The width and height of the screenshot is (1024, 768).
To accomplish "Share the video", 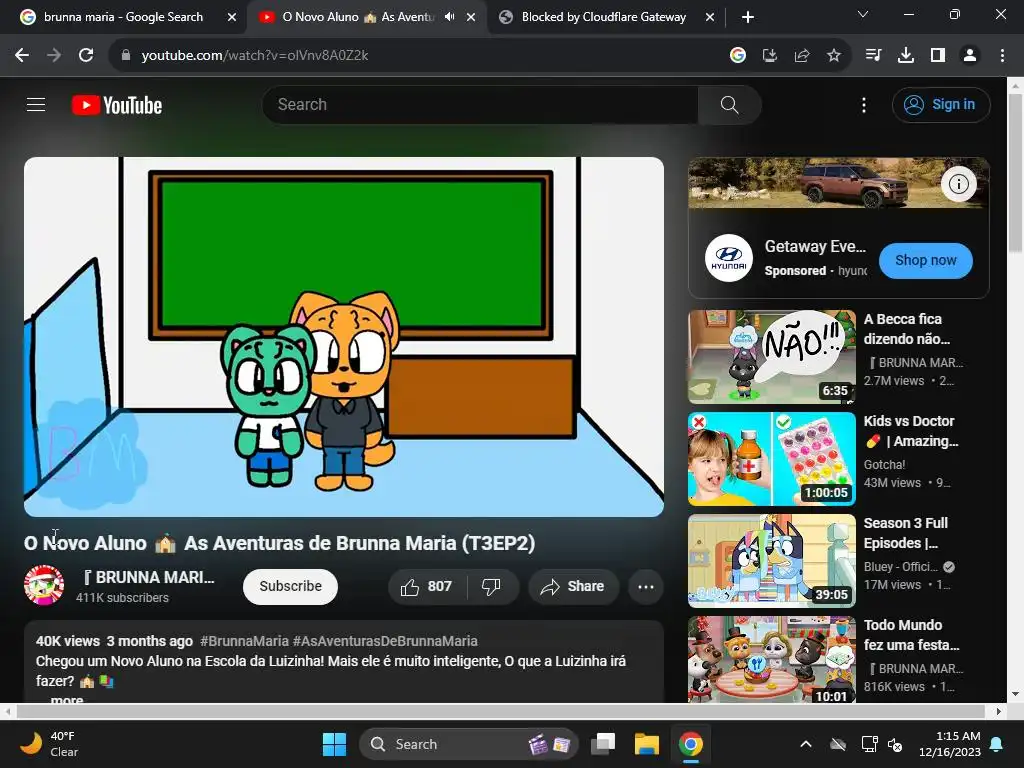I will tap(573, 586).
